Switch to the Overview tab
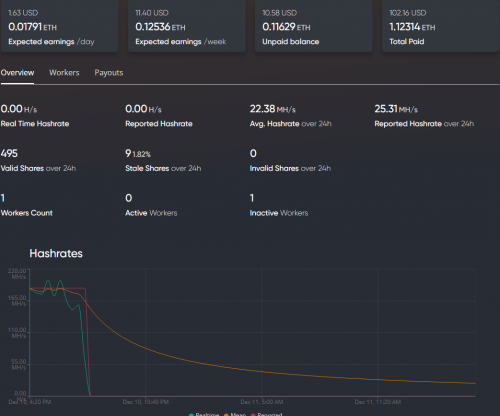This screenshot has width=500, height=416. [x=17, y=73]
